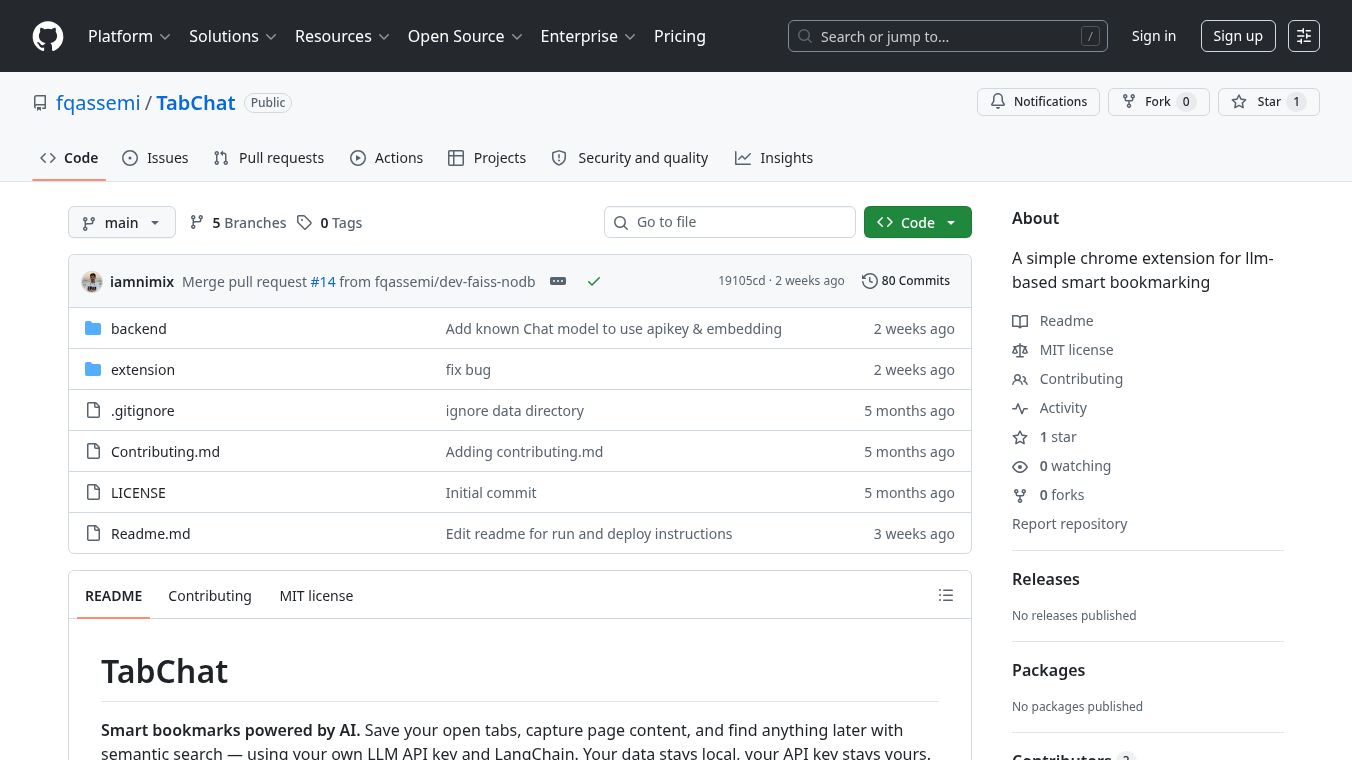Click the commit details ellipsis icon
Image resolution: width=1352 pixels, height=760 pixels.
click(558, 281)
